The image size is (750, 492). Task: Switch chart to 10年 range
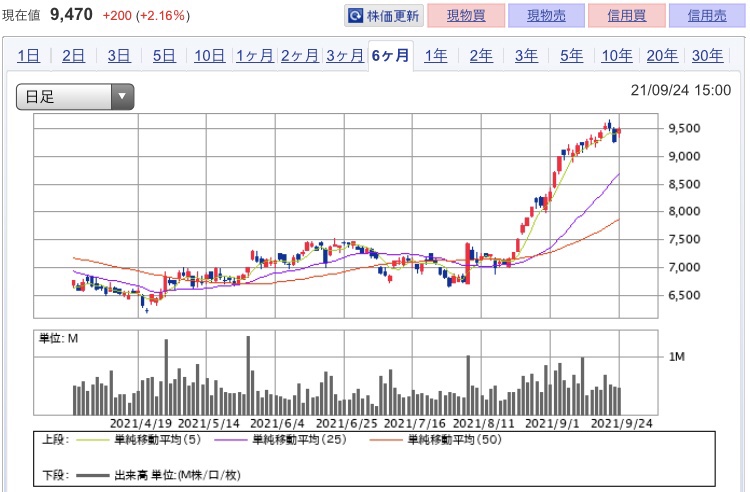coord(617,56)
